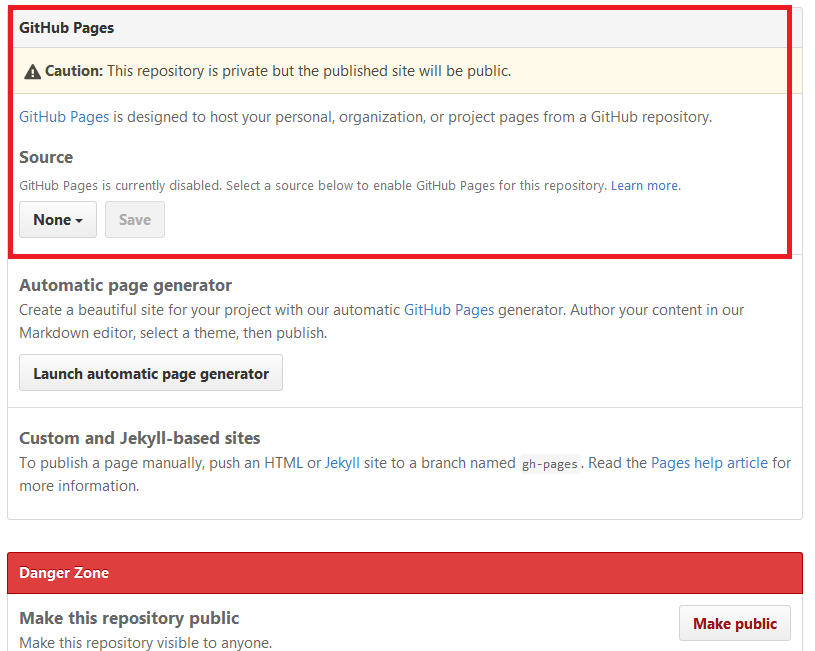Click 'GitHub Pages is currently disabled' text

120,186
